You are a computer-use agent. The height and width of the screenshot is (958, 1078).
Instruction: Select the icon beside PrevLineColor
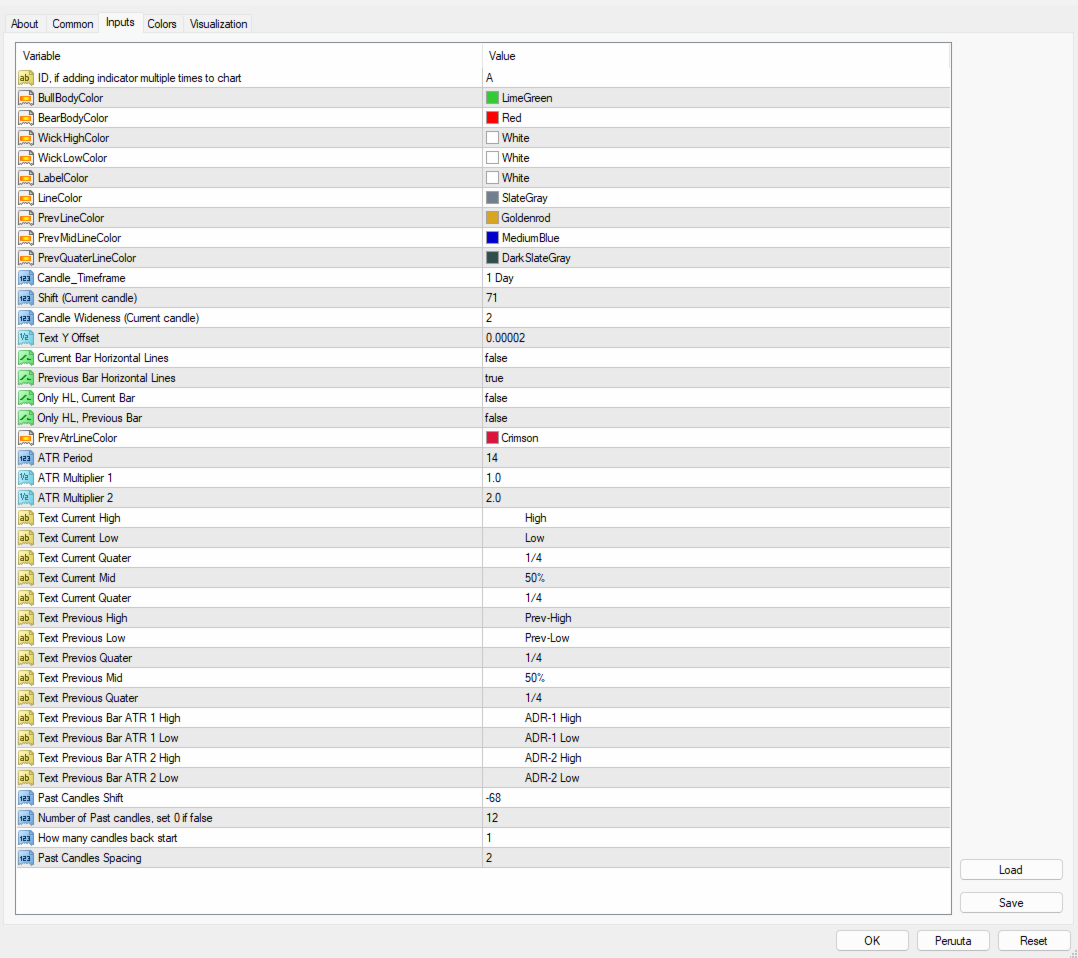(x=25, y=217)
